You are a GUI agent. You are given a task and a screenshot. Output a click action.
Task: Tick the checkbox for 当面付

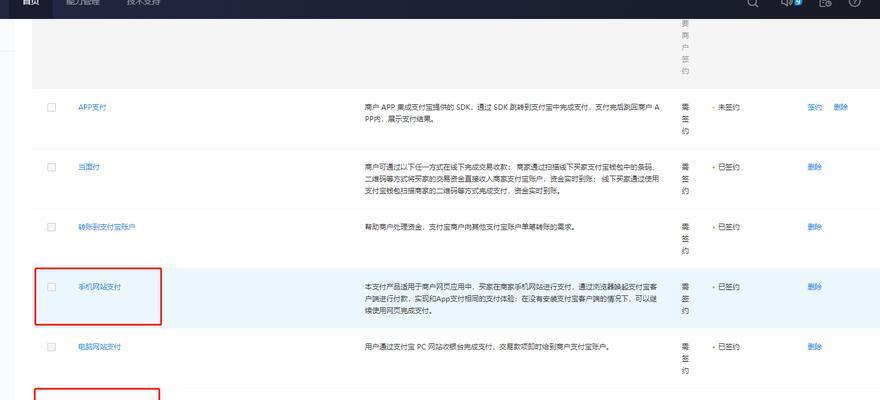tap(52, 167)
